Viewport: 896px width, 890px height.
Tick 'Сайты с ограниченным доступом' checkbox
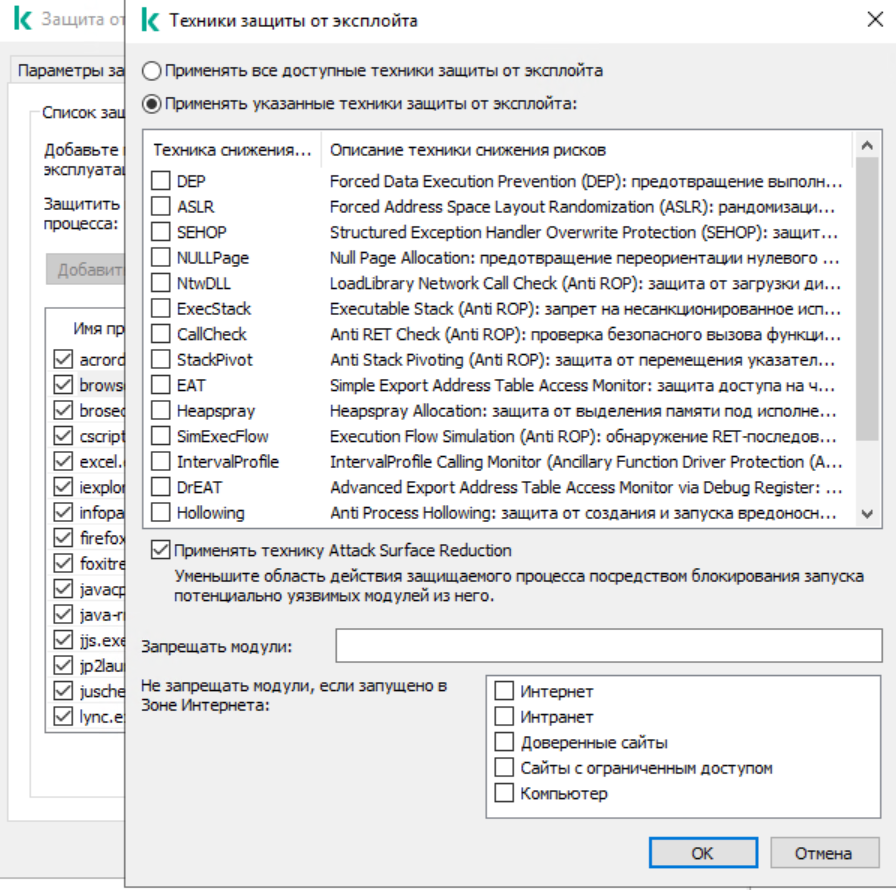coord(504,767)
